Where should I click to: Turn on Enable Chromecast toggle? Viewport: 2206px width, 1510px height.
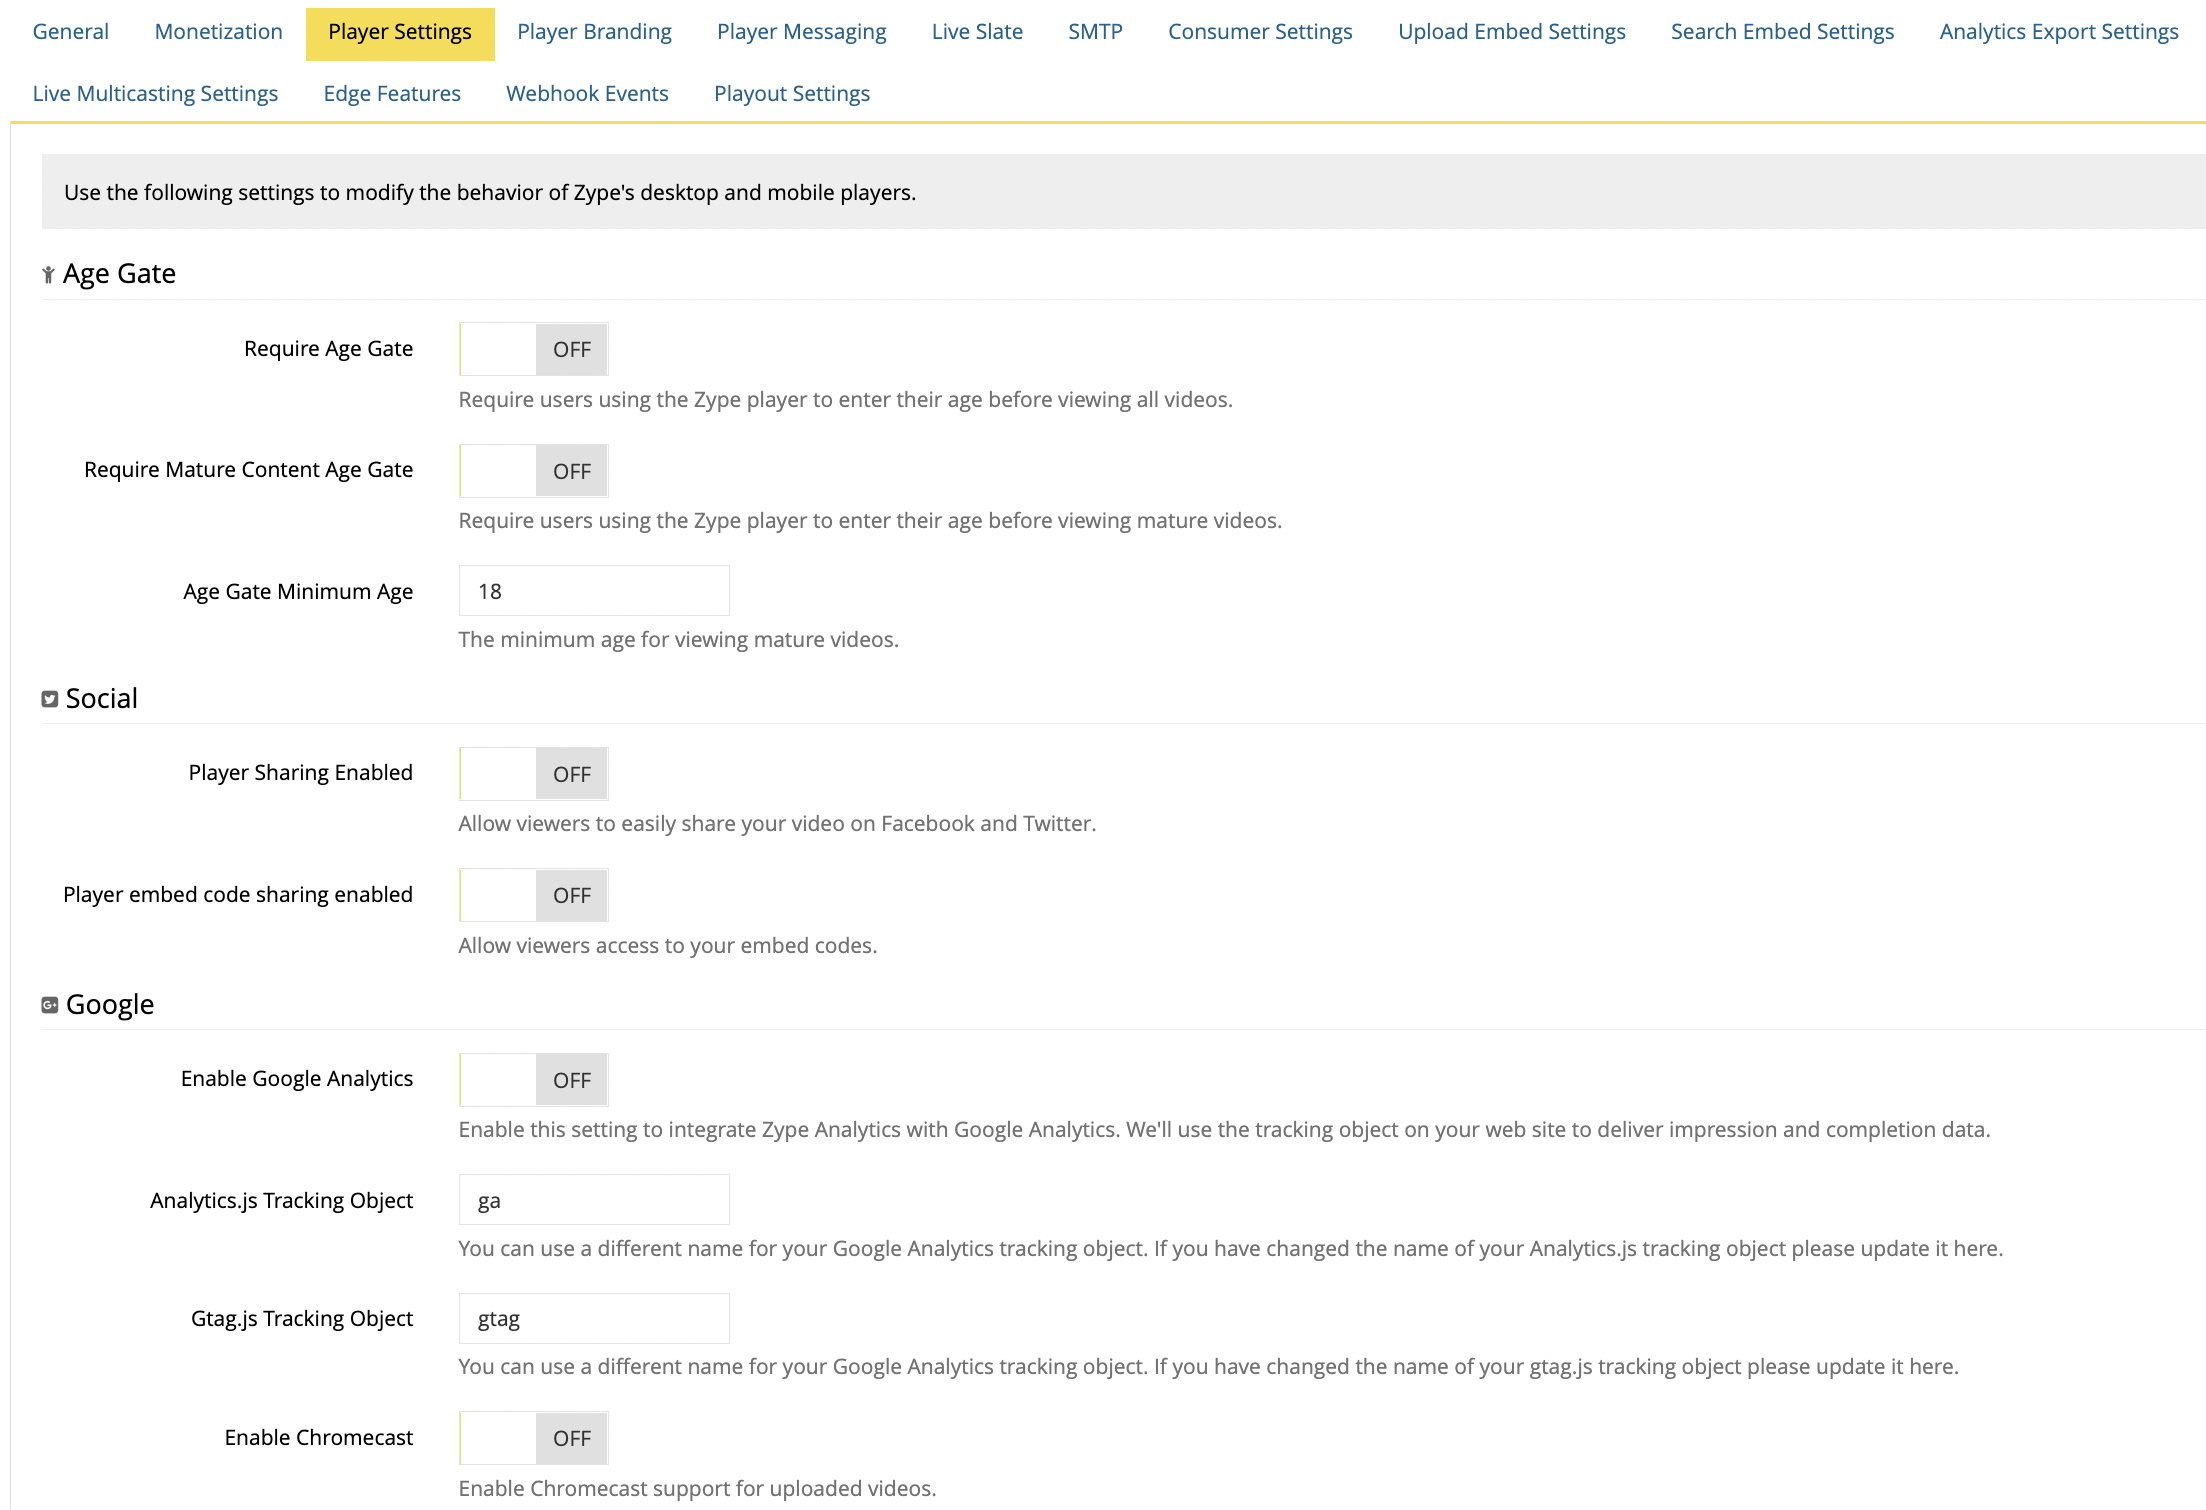534,1438
